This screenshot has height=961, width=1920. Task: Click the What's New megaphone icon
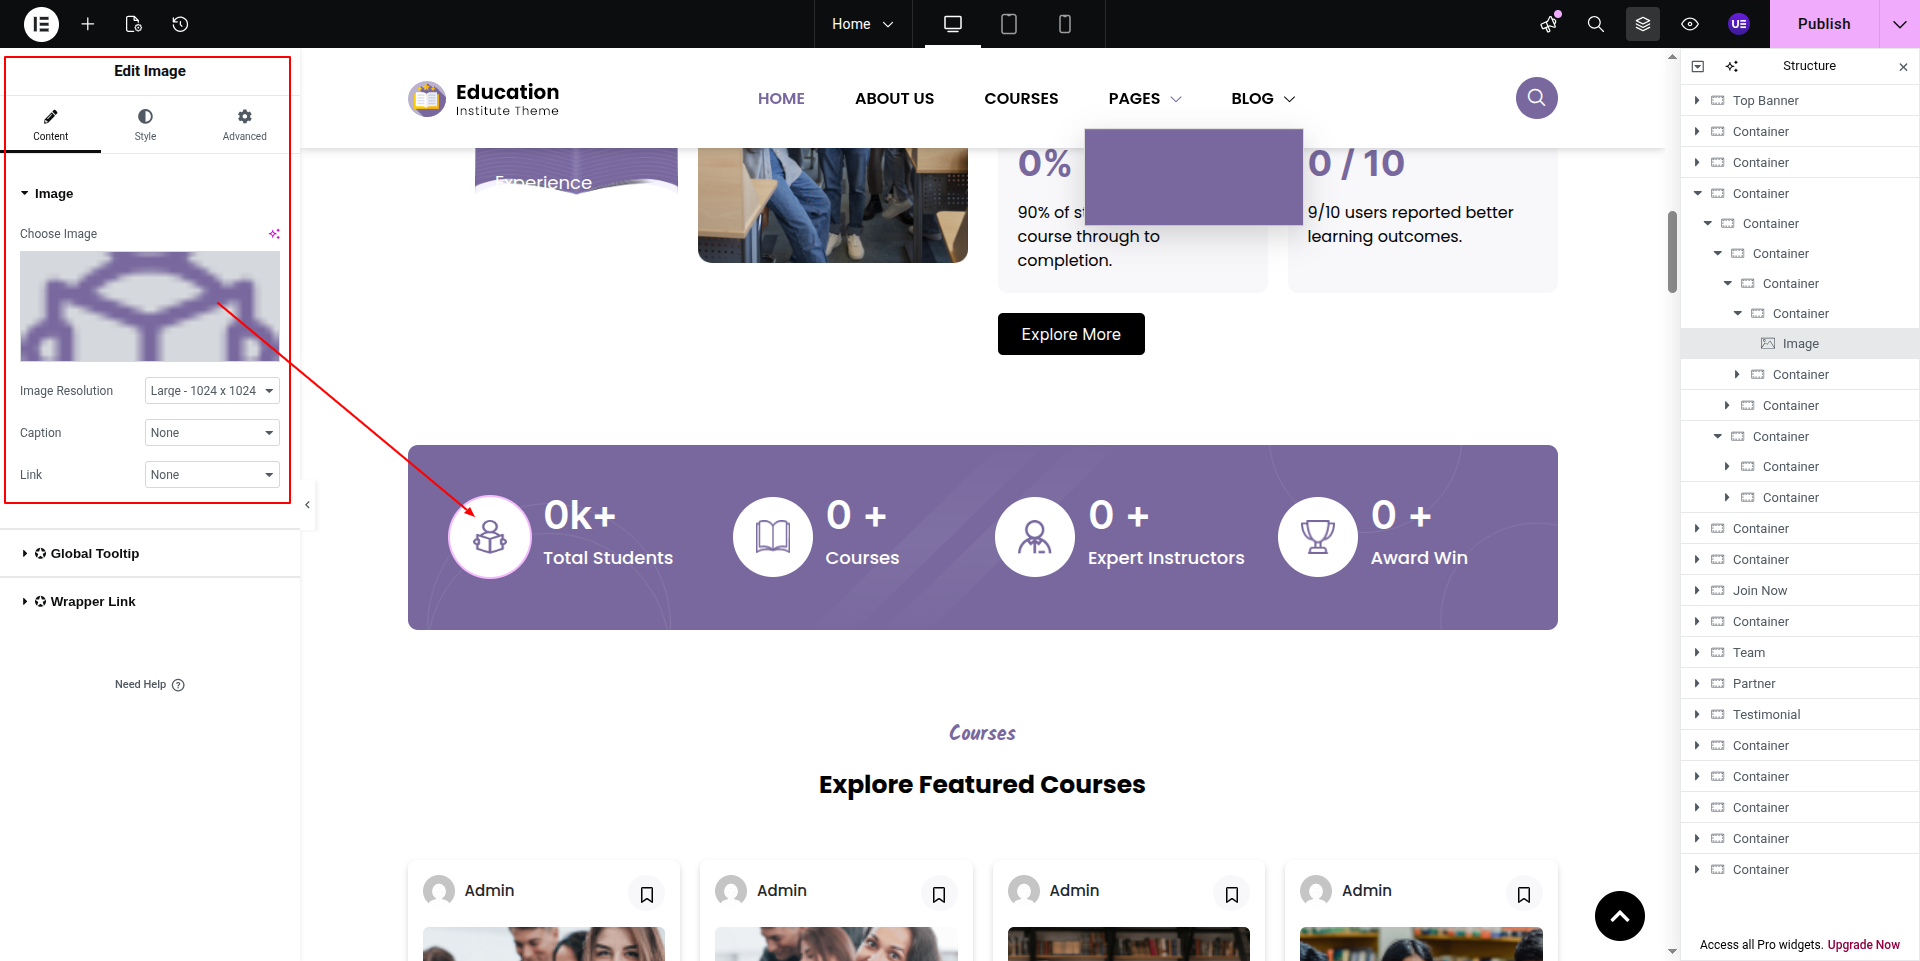tap(1549, 24)
